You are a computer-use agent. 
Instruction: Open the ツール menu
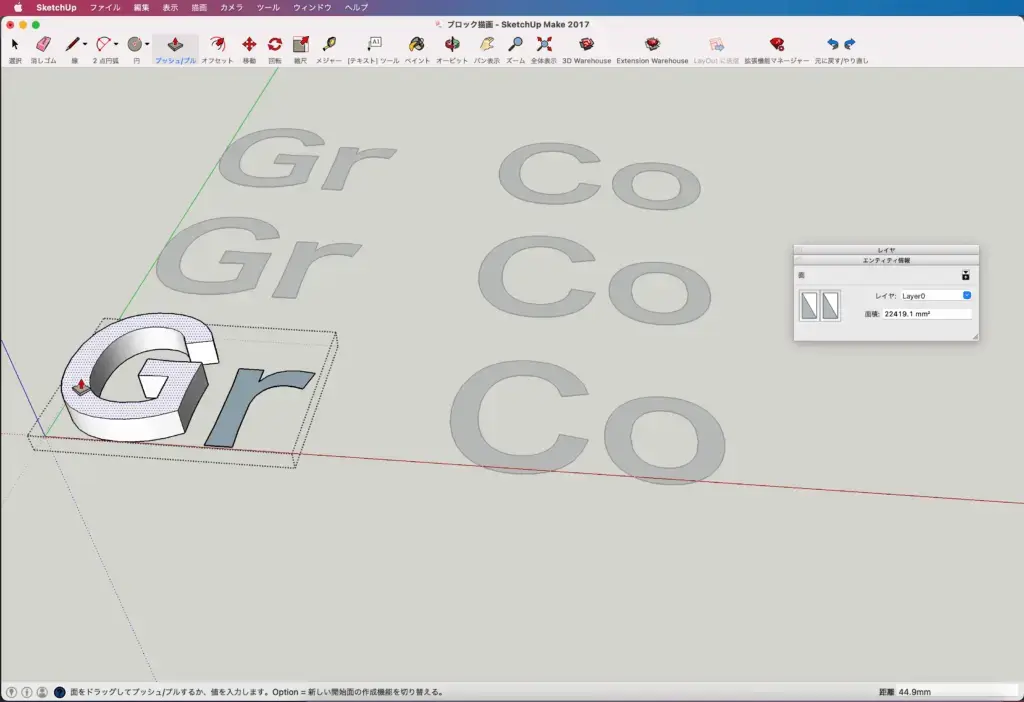pos(268,7)
